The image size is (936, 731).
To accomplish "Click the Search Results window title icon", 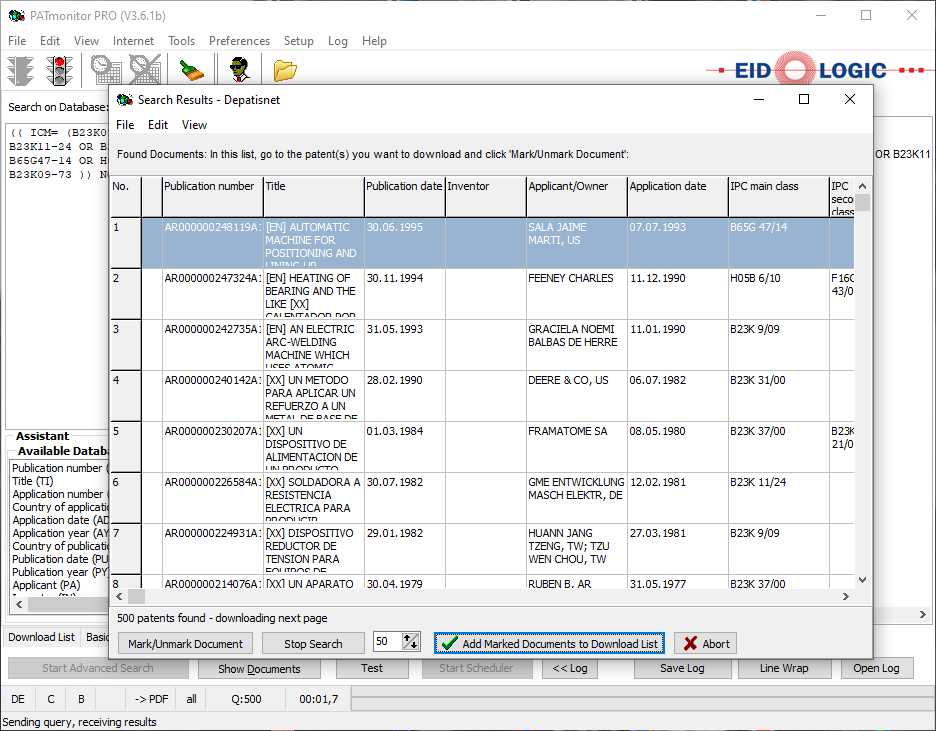I will (124, 100).
